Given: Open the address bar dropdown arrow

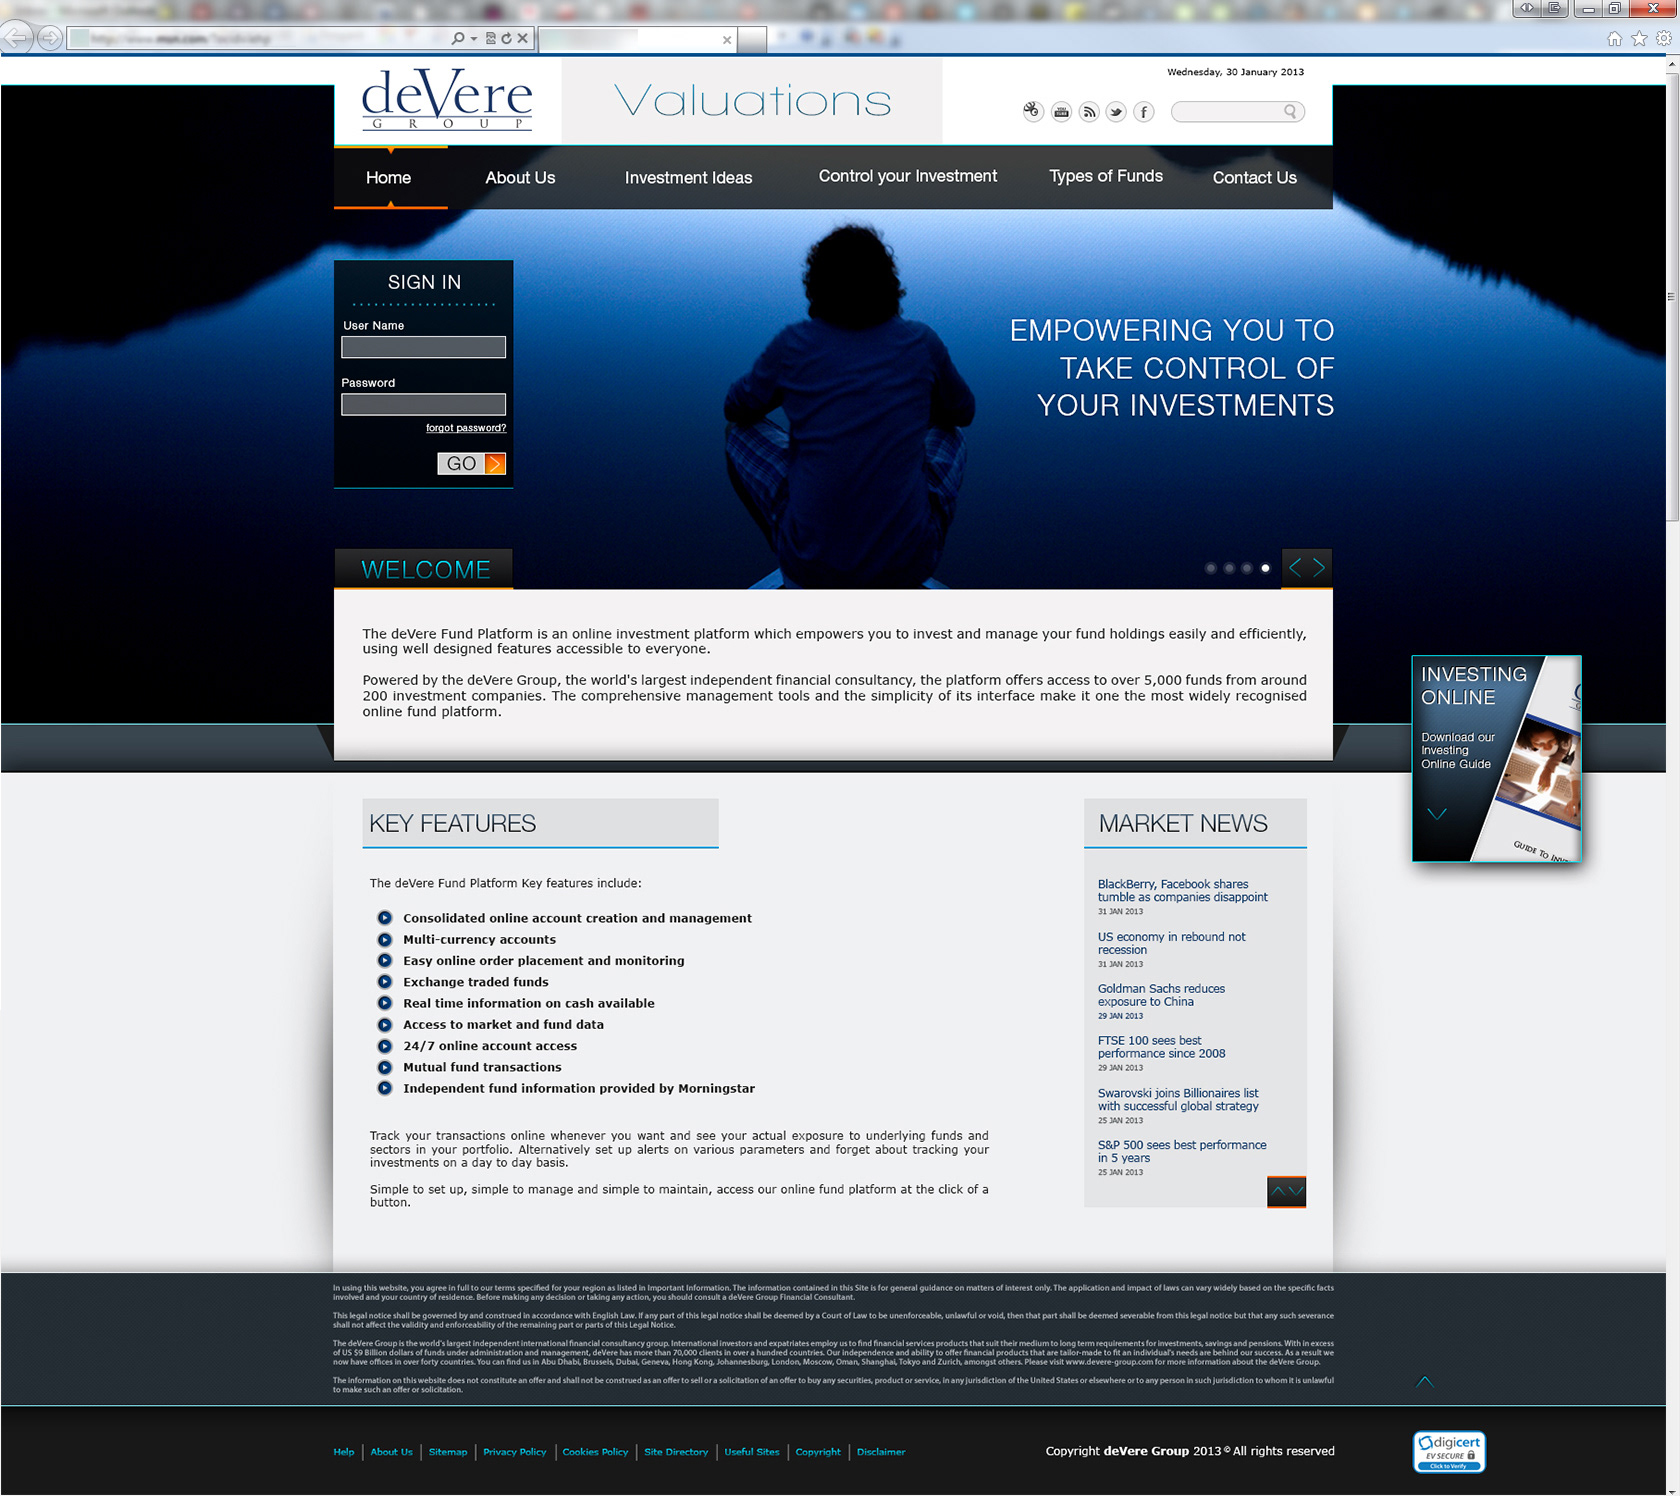Looking at the screenshot, I should pos(473,38).
